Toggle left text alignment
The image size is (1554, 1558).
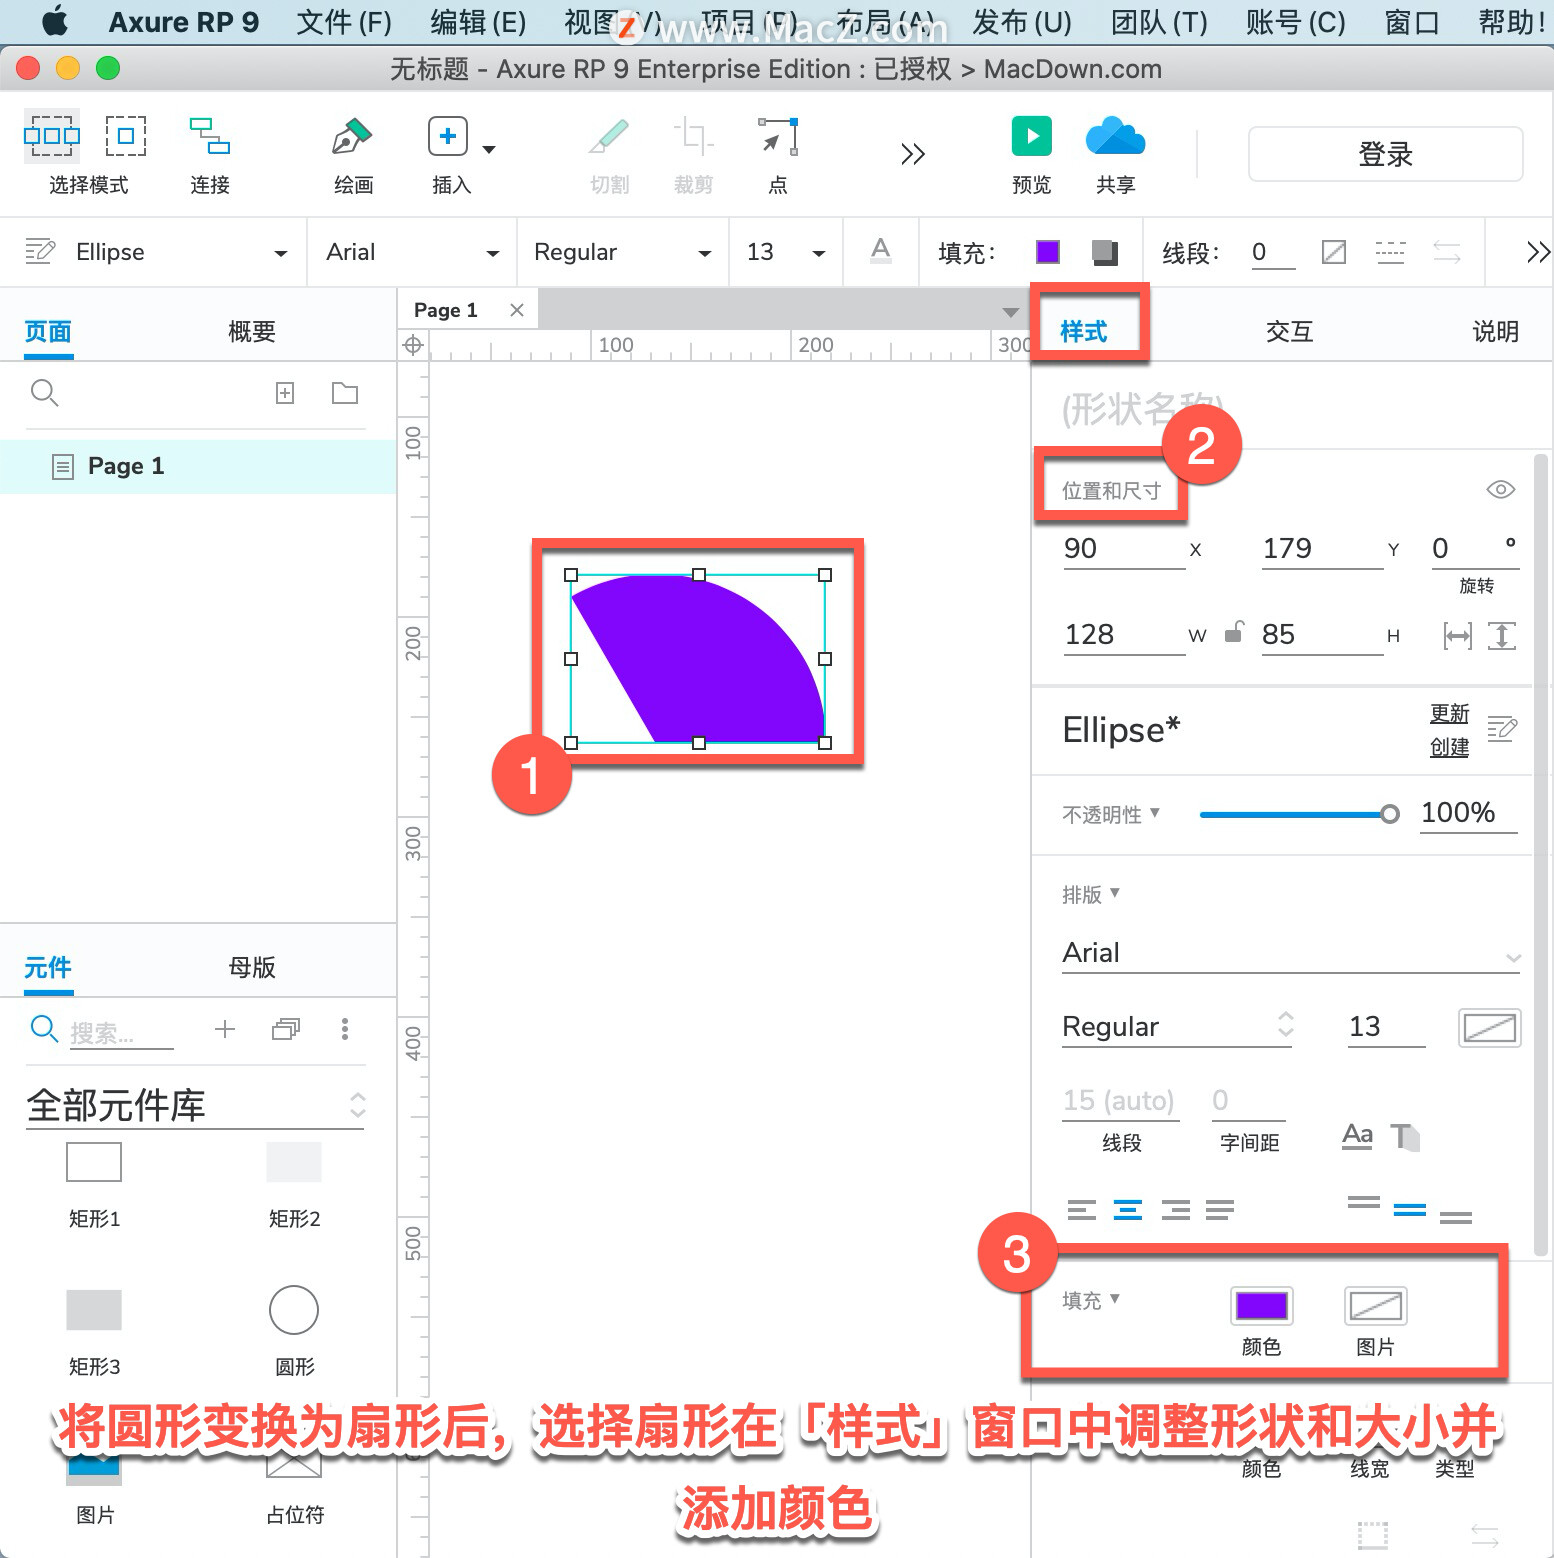click(1081, 1210)
